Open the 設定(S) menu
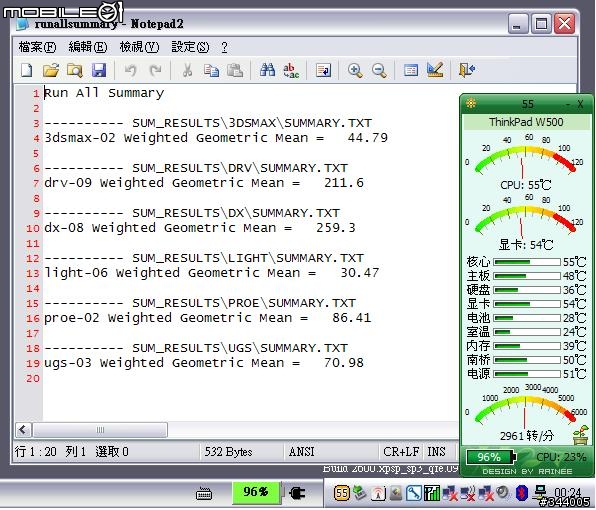 190,47
